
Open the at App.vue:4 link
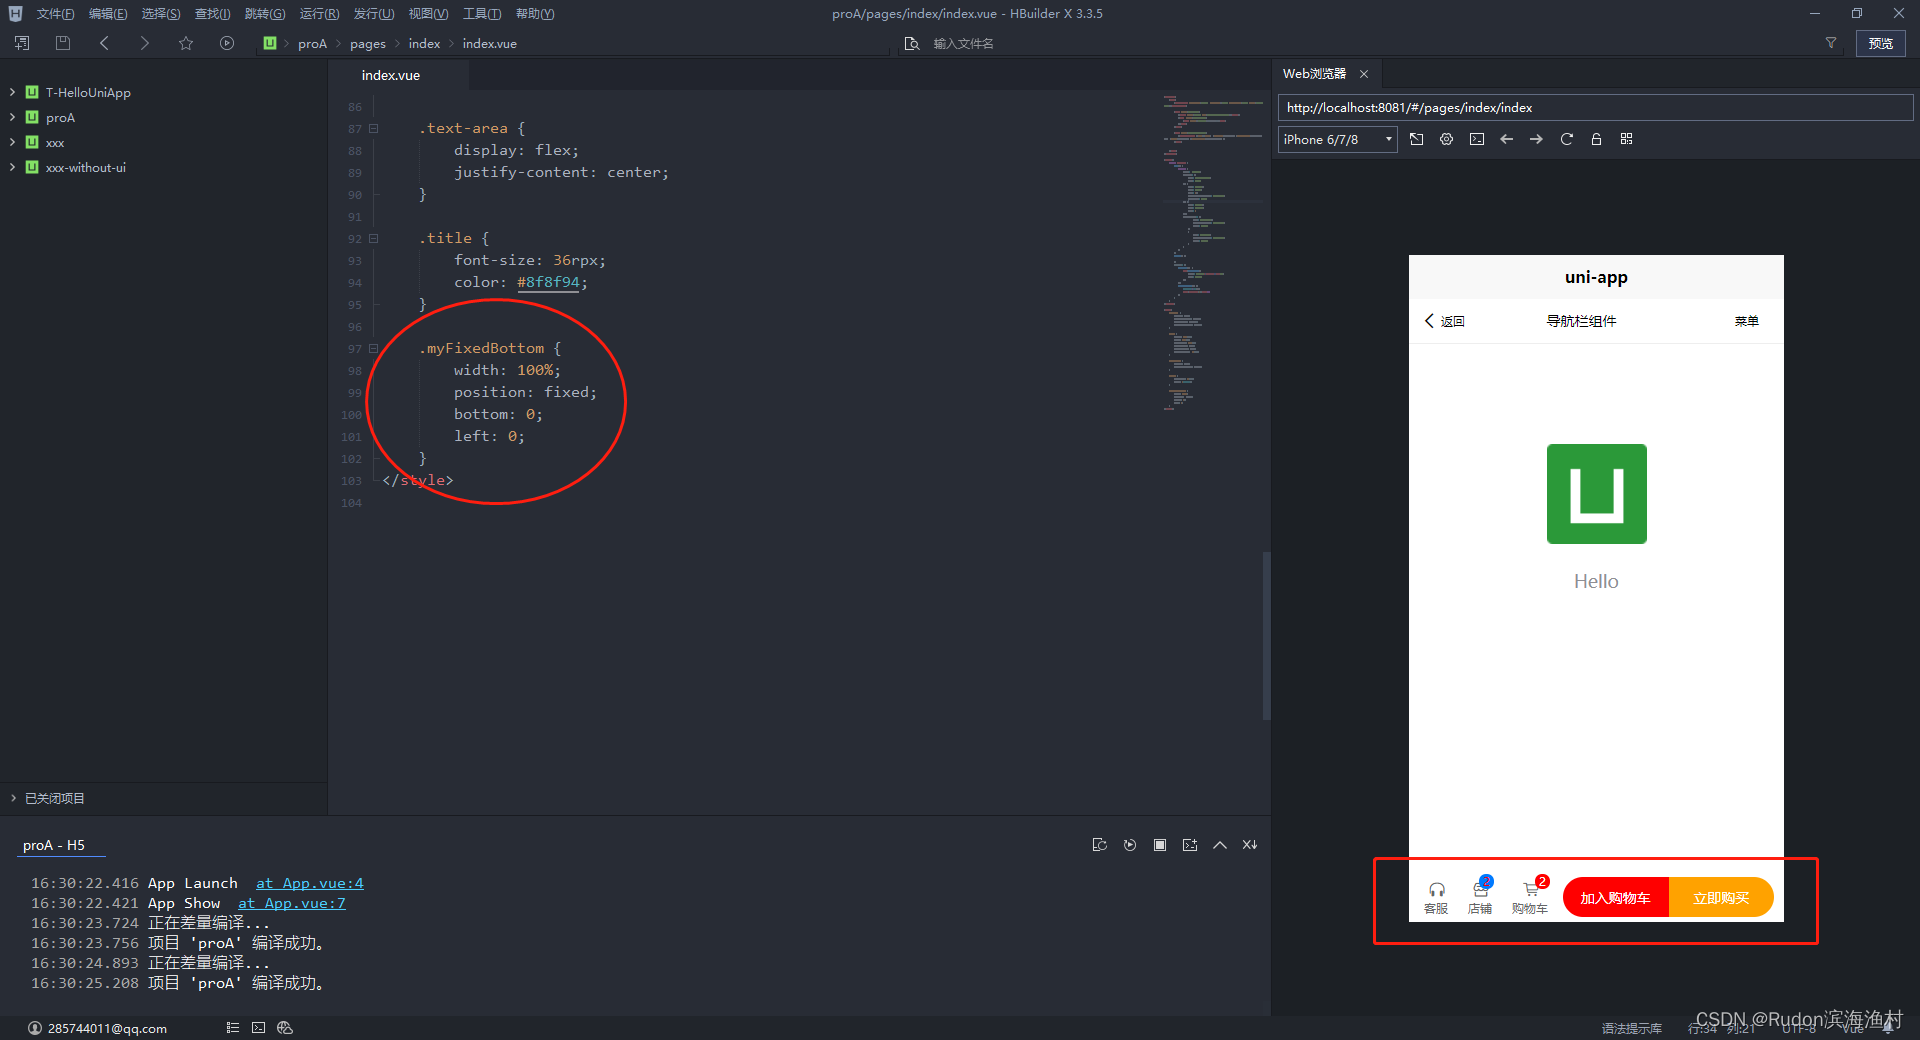click(x=309, y=883)
